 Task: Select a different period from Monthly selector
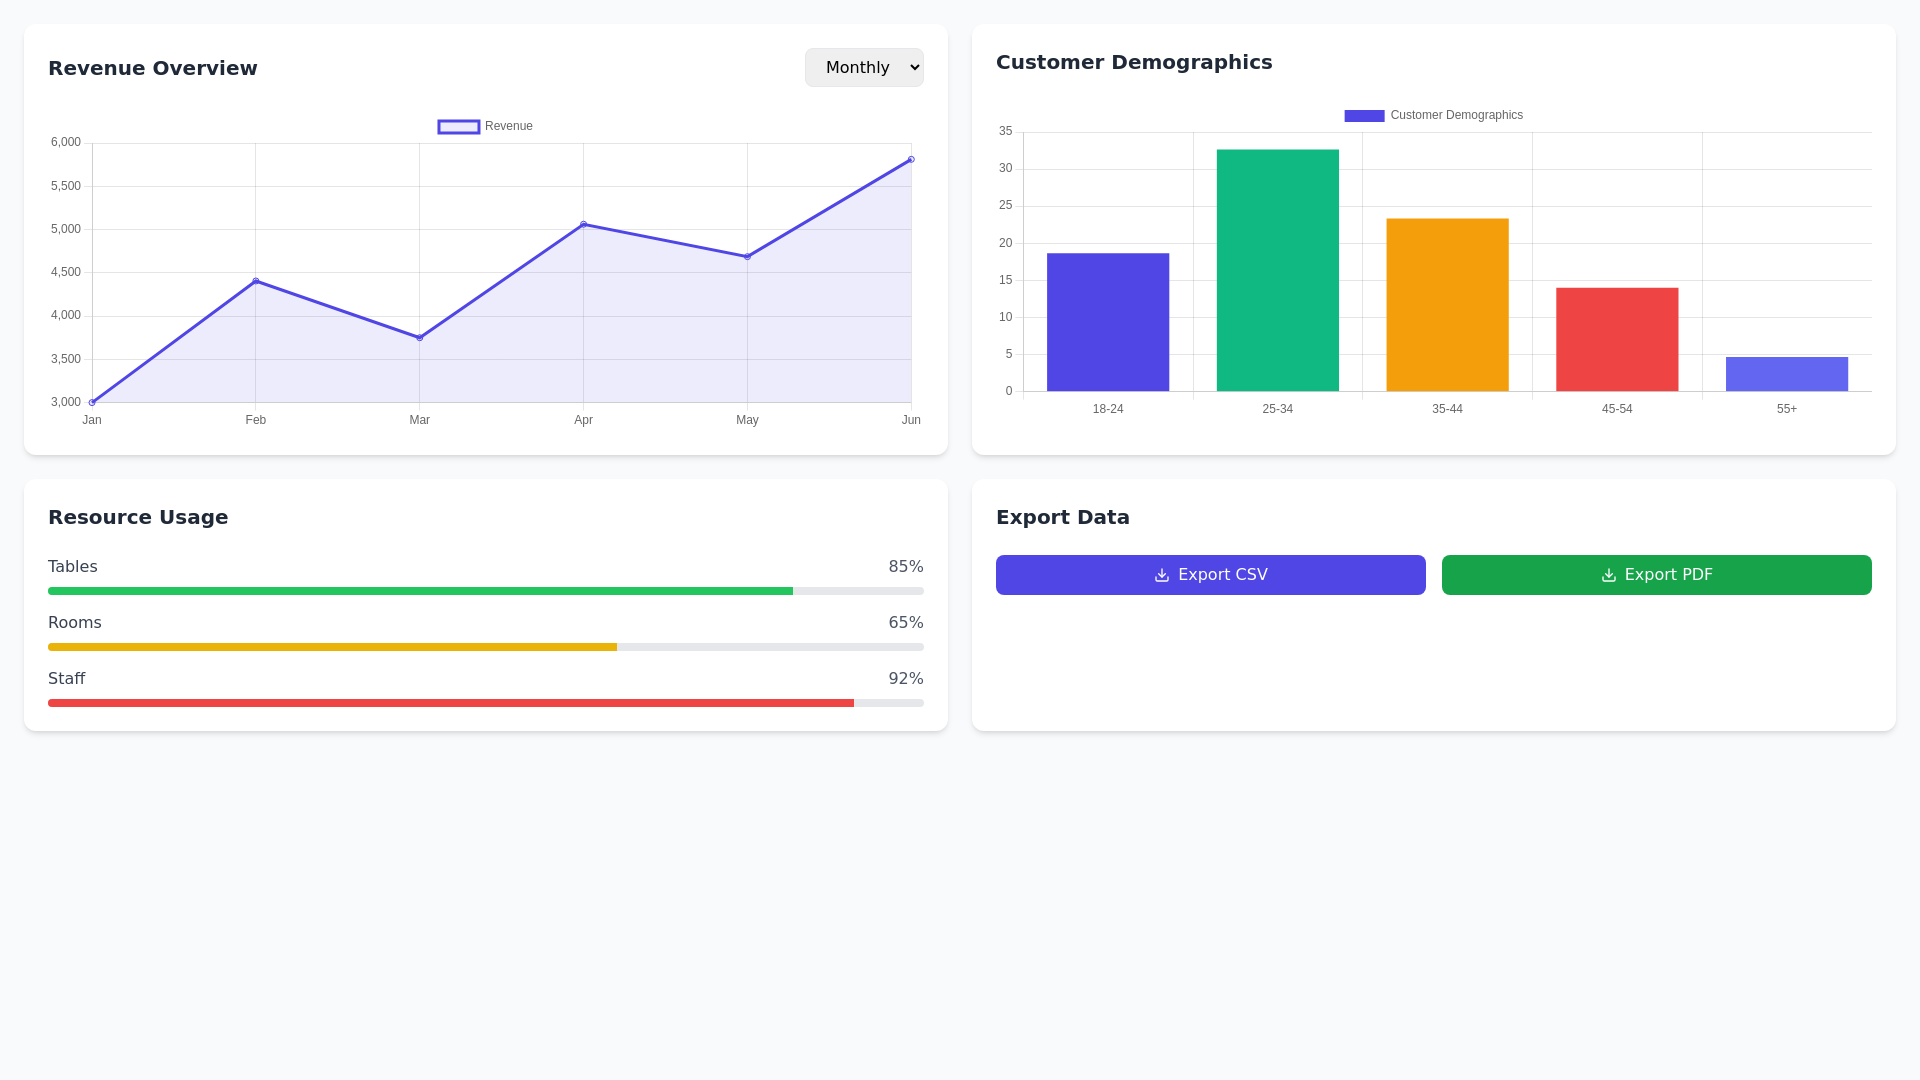864,67
